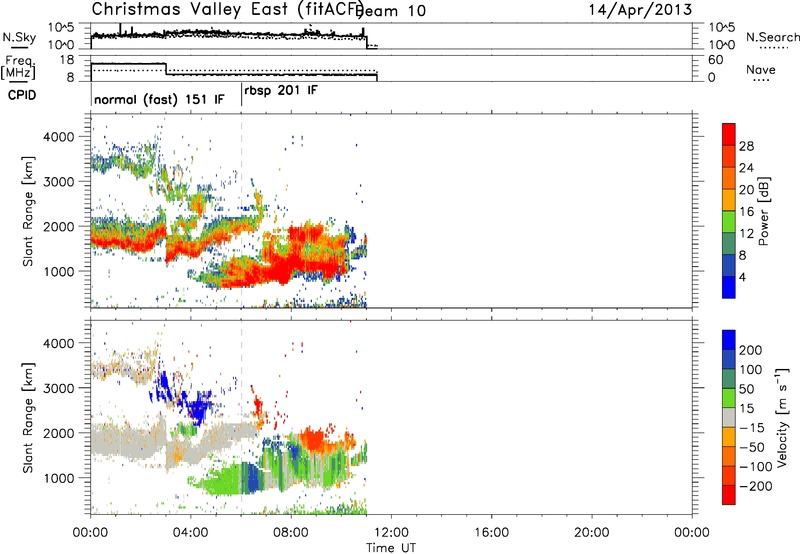
Task: Click the 'N.Search' legend label
Action: (x=772, y=37)
